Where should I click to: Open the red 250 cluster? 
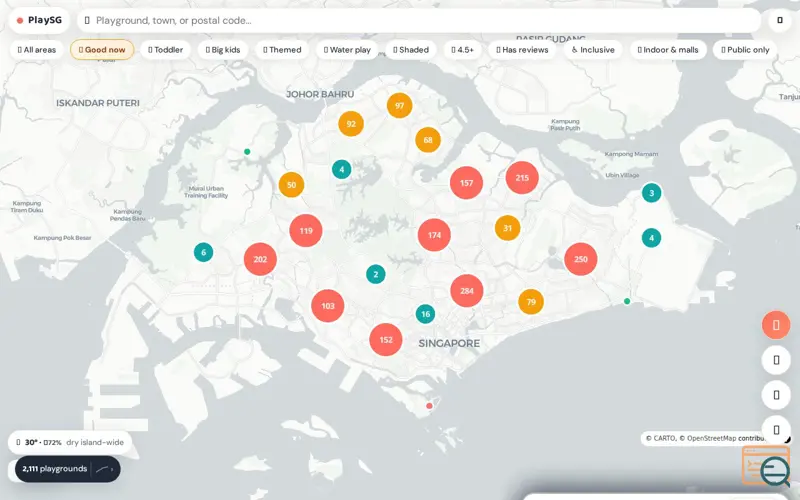click(x=581, y=259)
